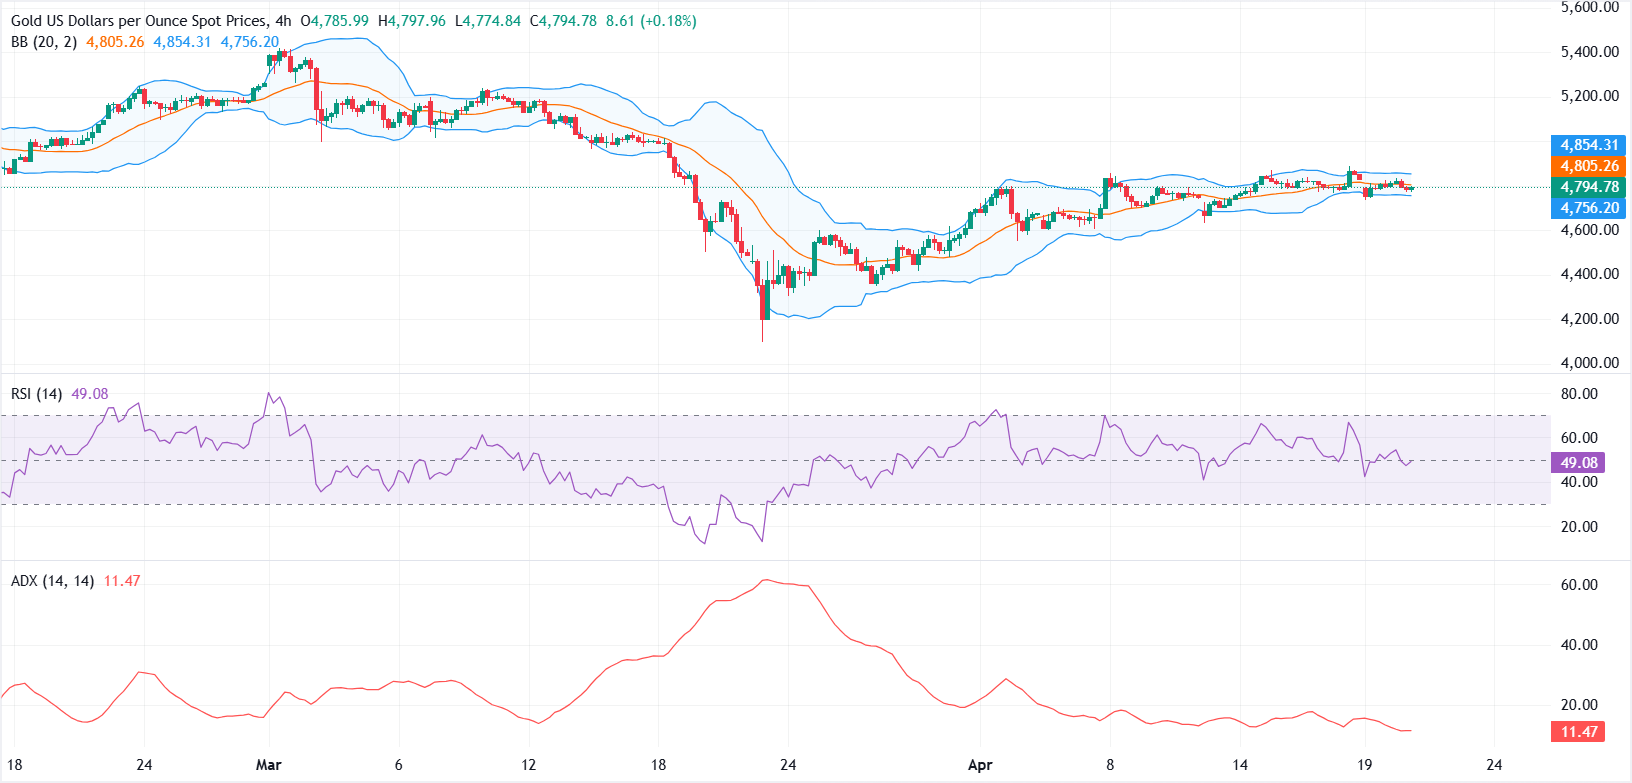Click the red 11.47 ADX axis tag
Viewport: 1632px width, 783px height.
[1578, 732]
